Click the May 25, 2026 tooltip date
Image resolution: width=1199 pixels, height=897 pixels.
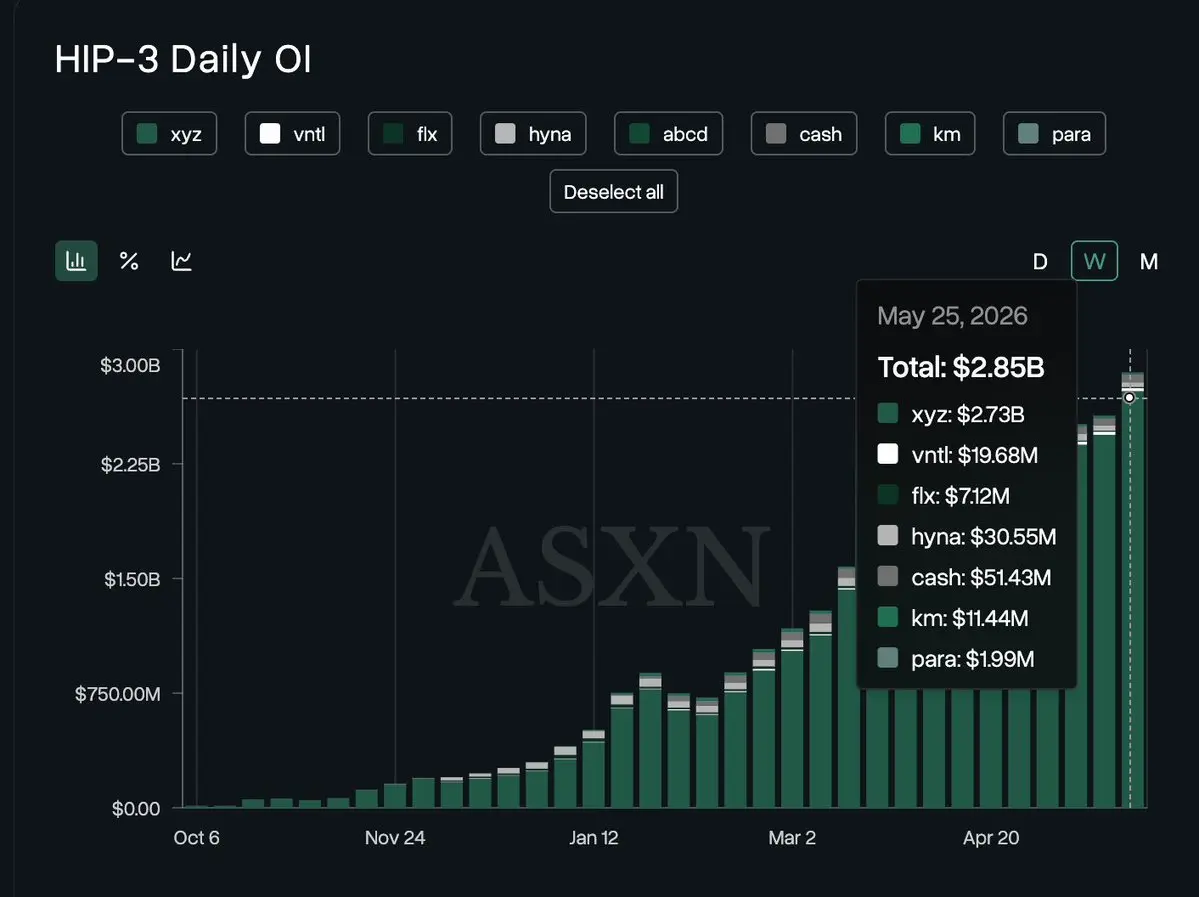[x=952, y=316]
